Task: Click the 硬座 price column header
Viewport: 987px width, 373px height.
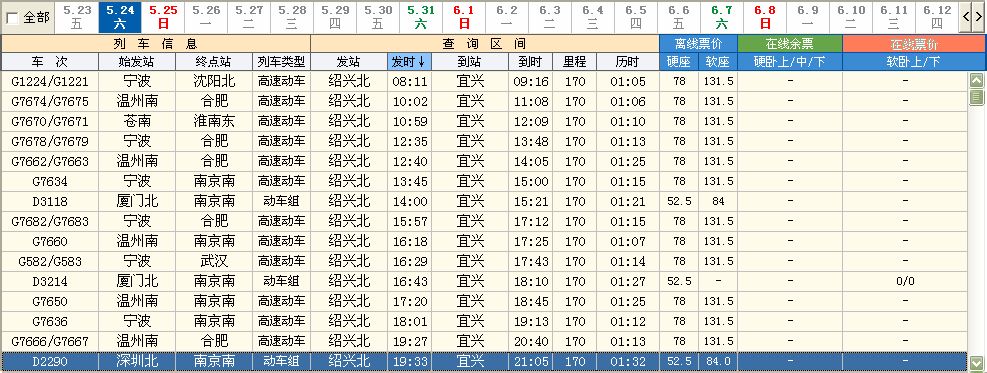Action: pyautogui.click(x=679, y=62)
